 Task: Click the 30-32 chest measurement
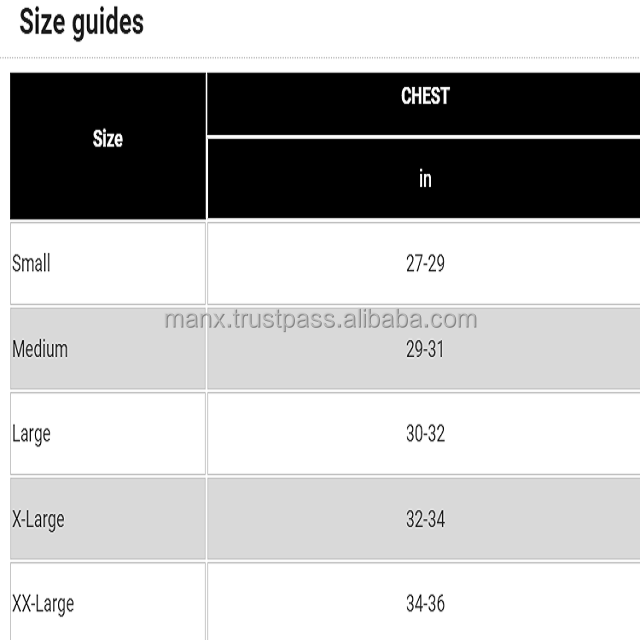pyautogui.click(x=424, y=434)
